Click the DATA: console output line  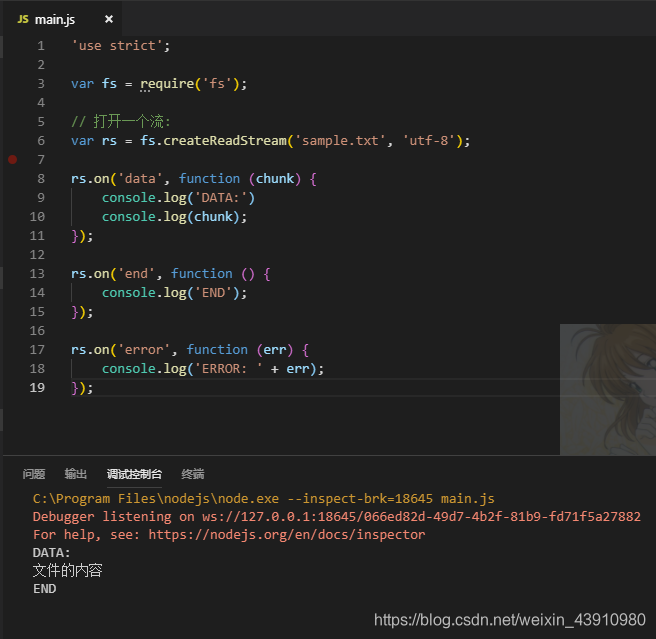pos(51,553)
